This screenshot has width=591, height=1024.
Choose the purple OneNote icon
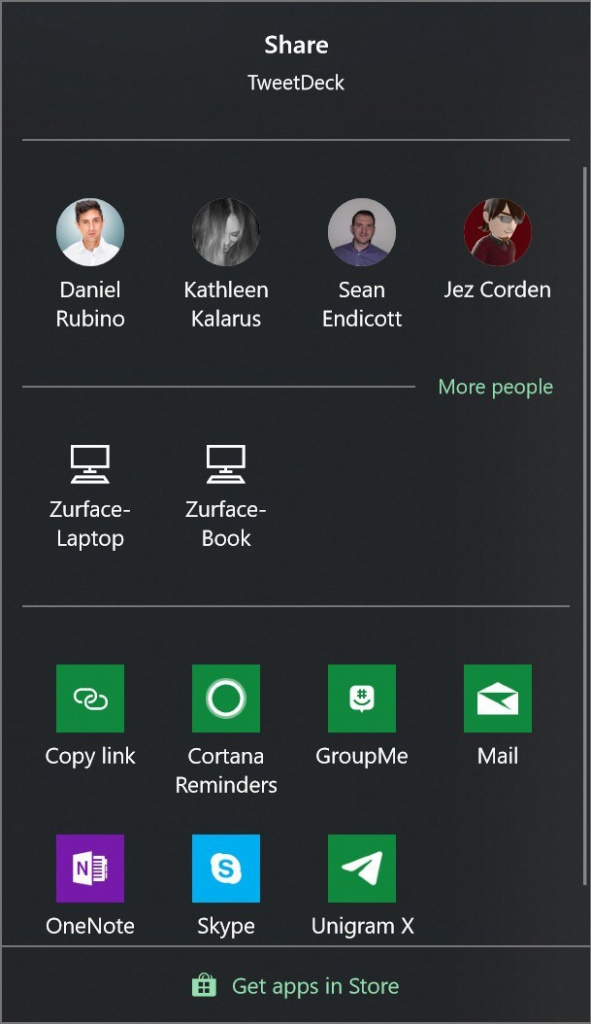tap(90, 868)
